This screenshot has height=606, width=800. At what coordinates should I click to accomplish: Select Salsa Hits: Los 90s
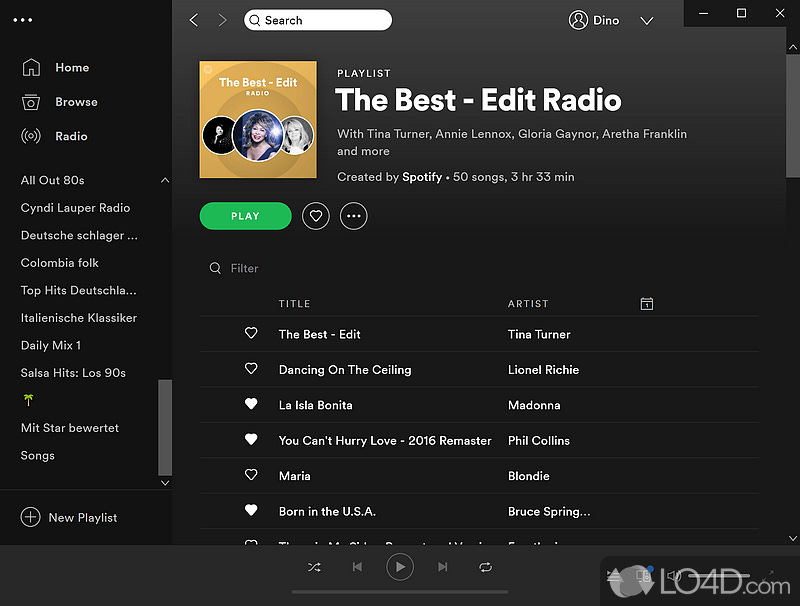pos(73,373)
